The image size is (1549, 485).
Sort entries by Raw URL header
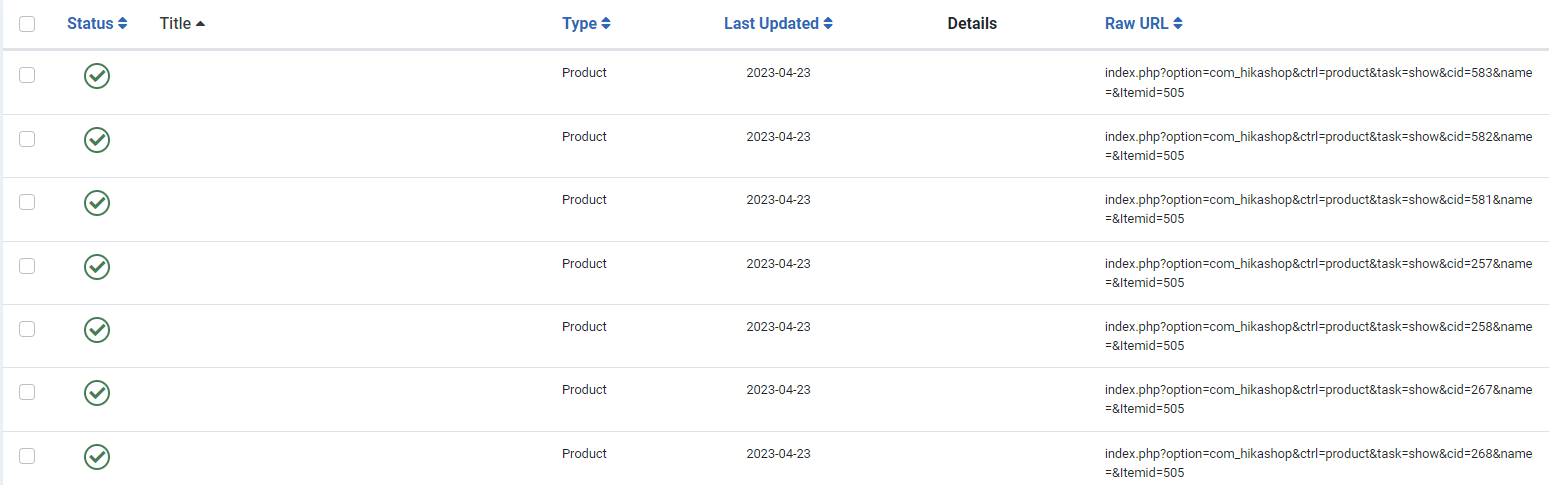pos(1144,24)
